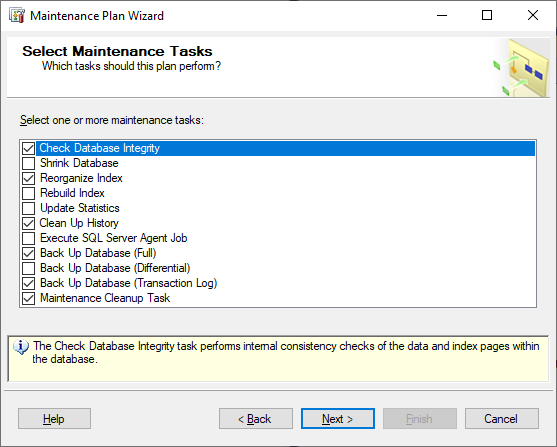557x447 pixels.
Task: Uncheck the Clean Up History checkbox
Action: pos(28,223)
